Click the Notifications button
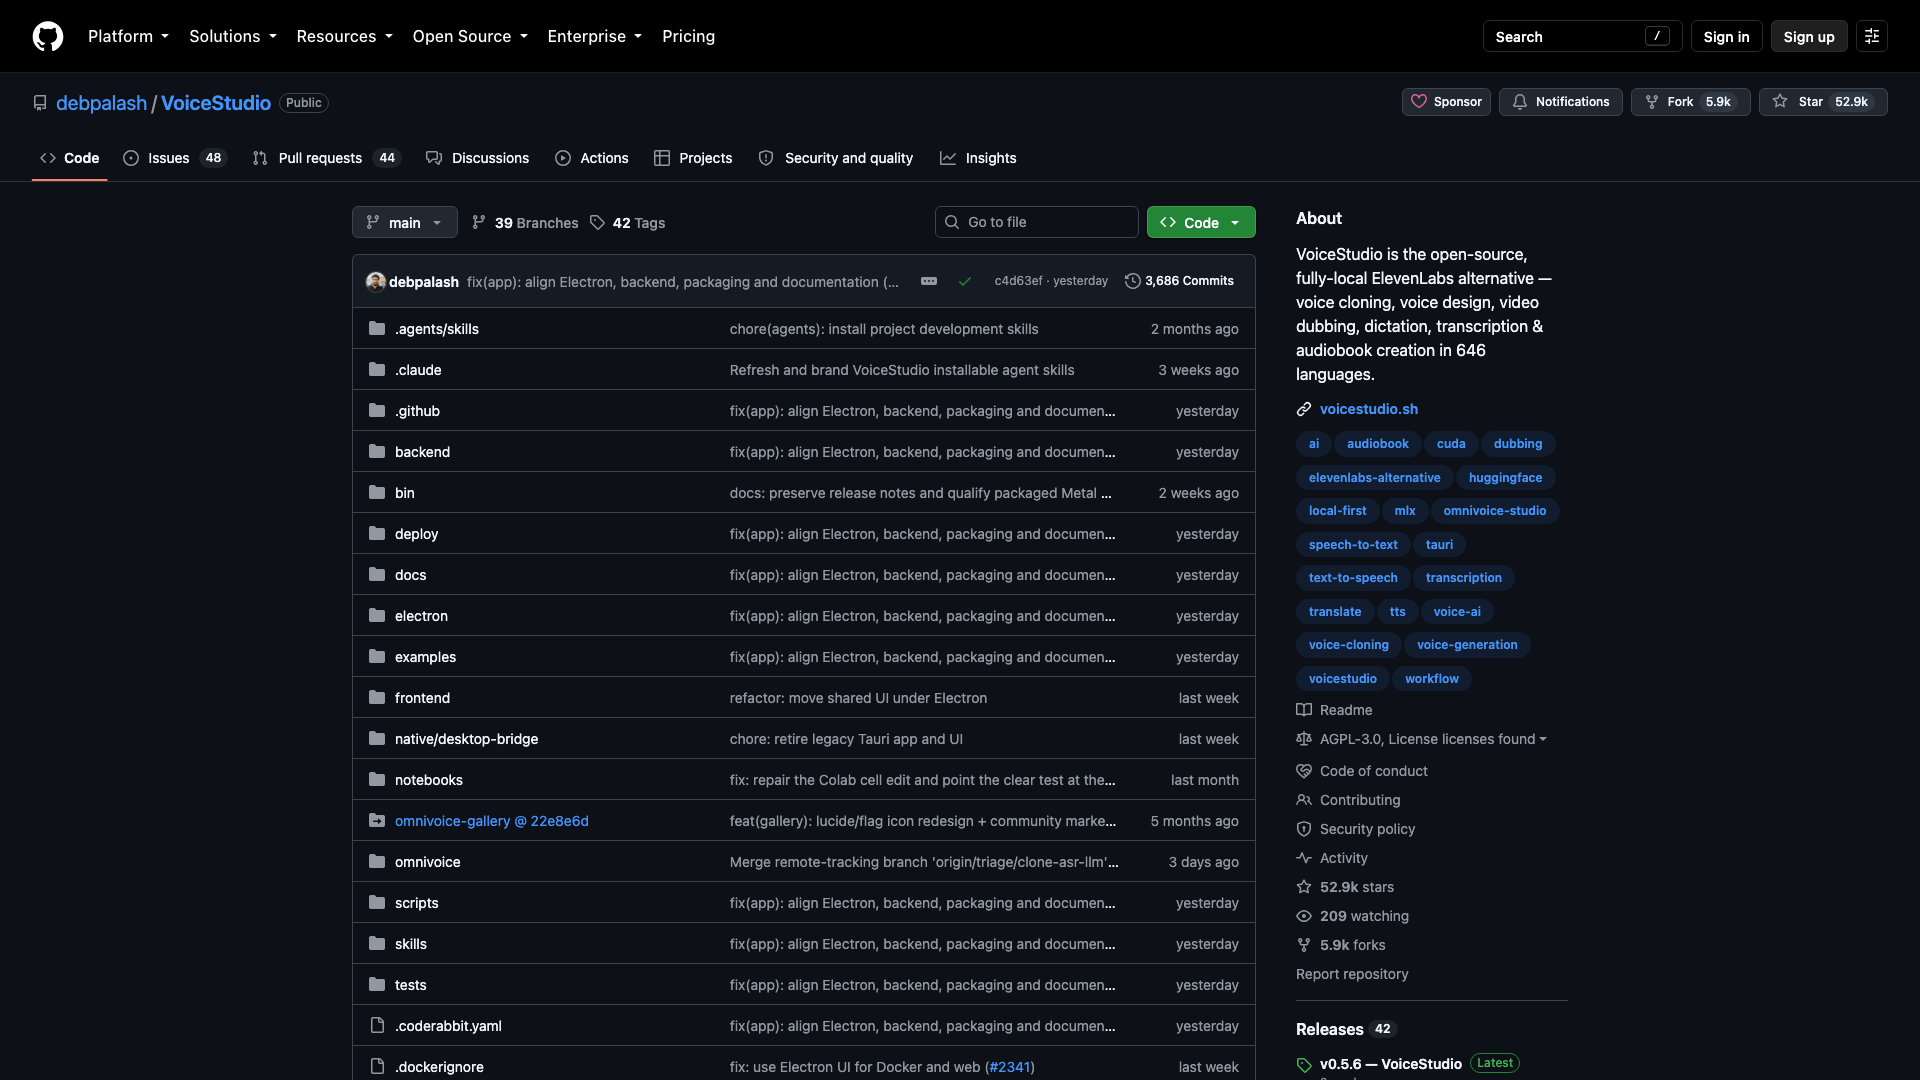The image size is (1920, 1080). pos(1560,102)
